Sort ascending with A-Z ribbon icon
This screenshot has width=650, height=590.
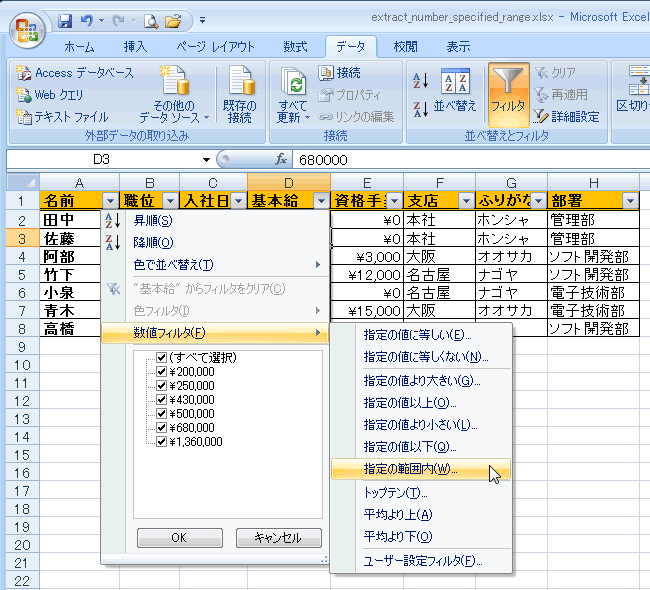(420, 81)
